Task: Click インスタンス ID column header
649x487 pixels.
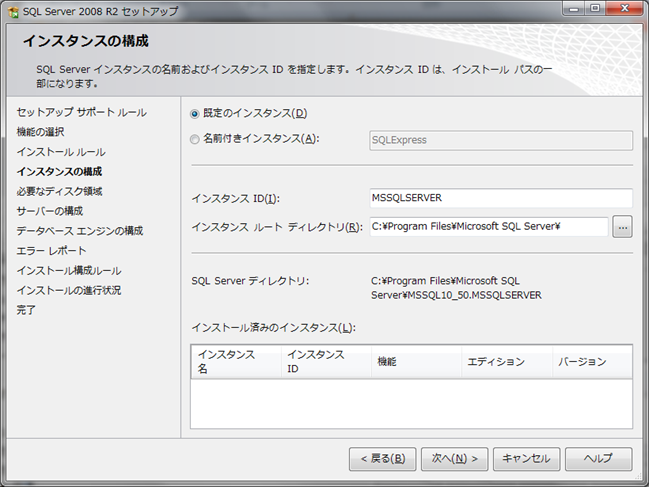Action: point(326,362)
